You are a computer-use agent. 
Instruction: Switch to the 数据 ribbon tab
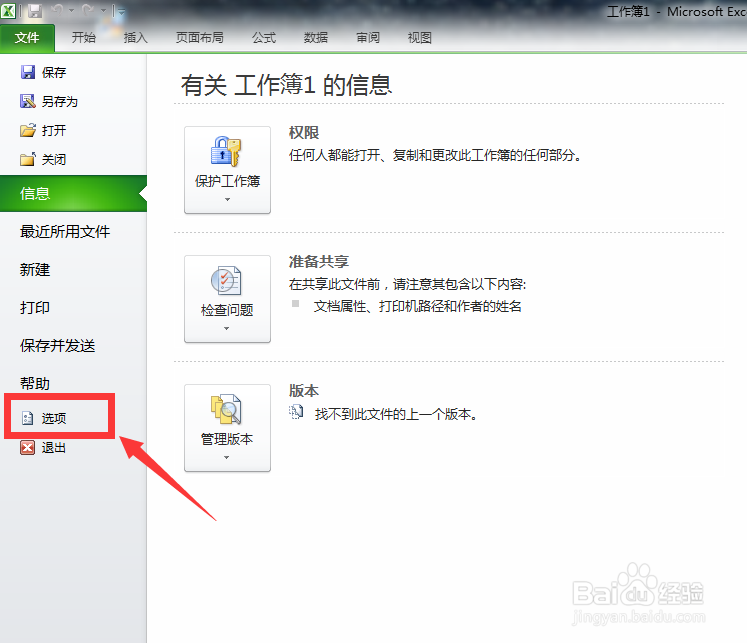tap(316, 38)
